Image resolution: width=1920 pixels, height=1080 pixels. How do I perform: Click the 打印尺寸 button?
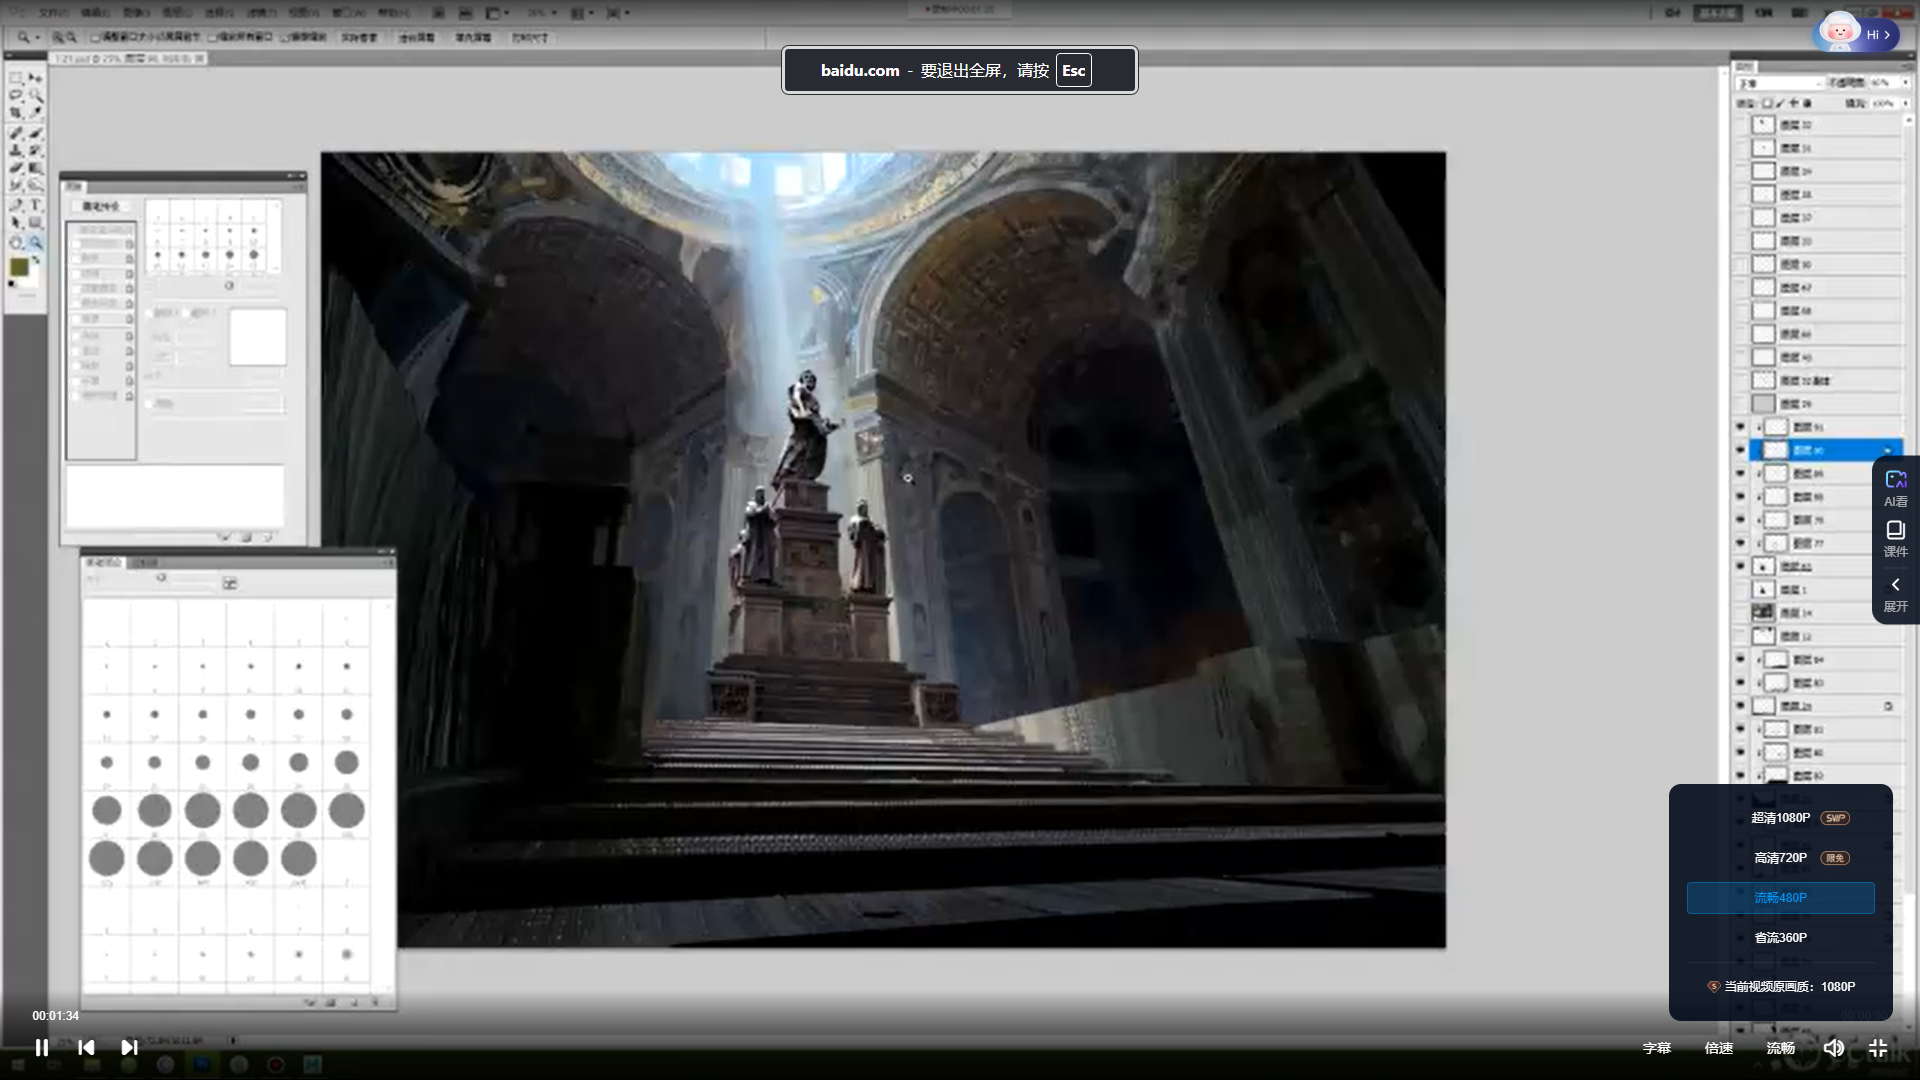(x=530, y=37)
